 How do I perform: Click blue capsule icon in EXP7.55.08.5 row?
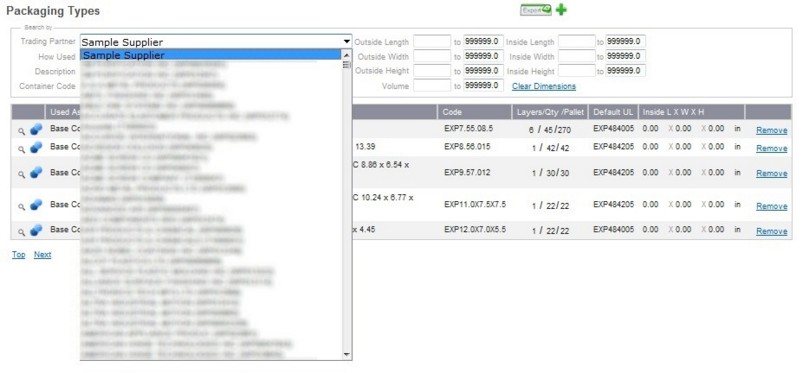[x=36, y=130]
